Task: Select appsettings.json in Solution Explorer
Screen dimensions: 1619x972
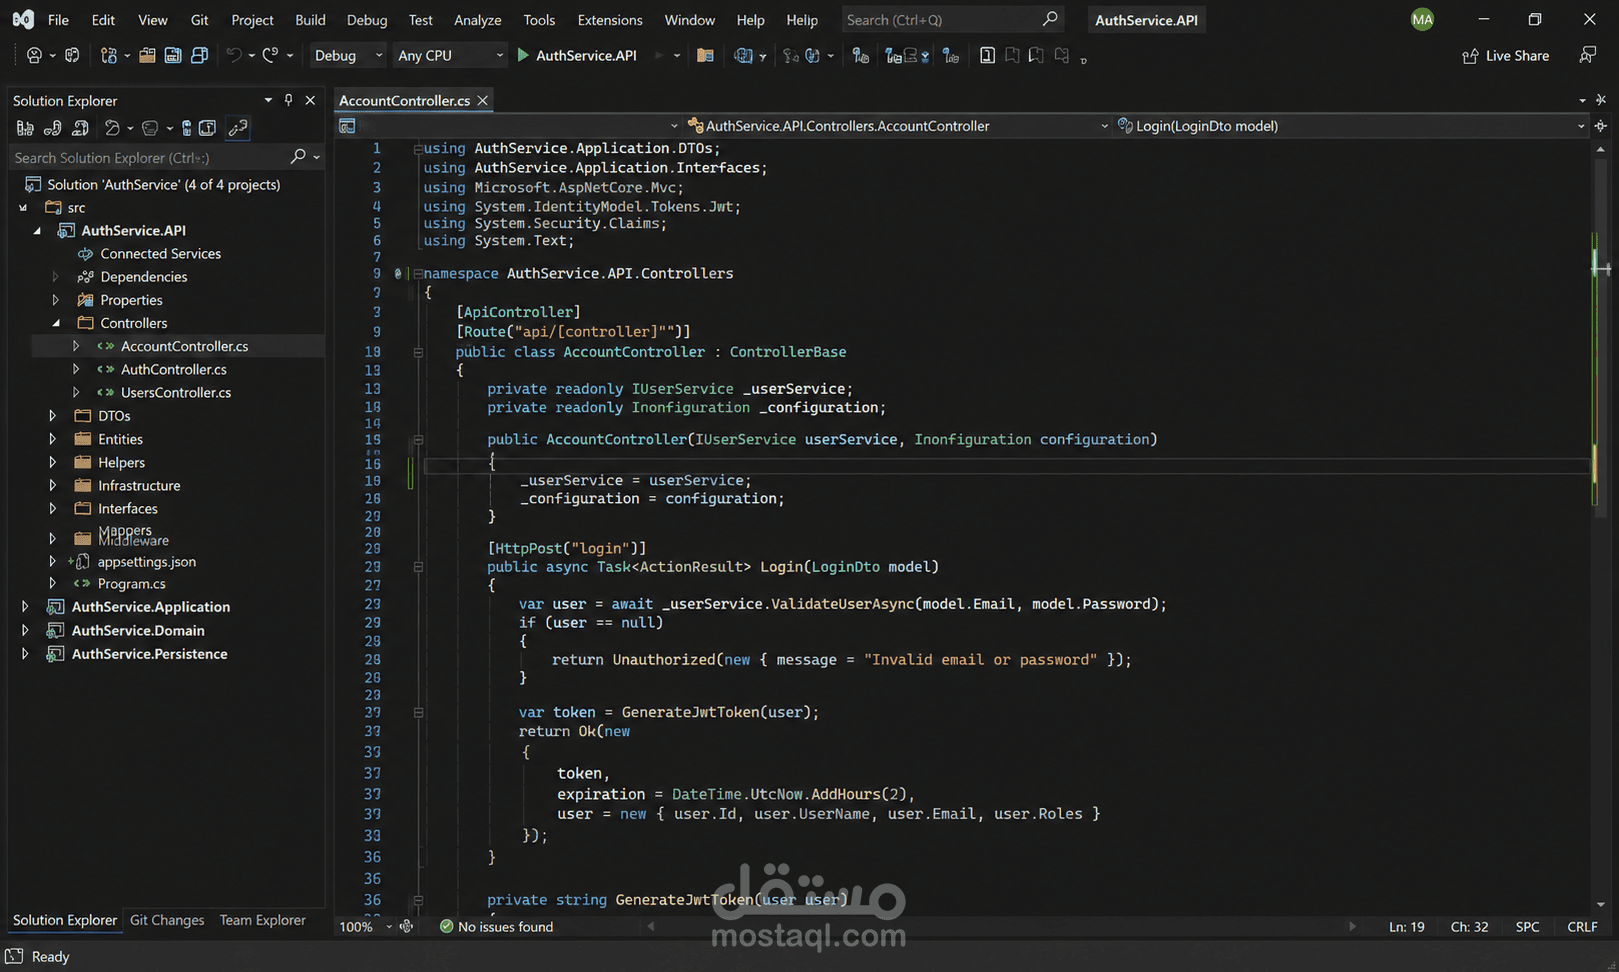Action: (147, 561)
